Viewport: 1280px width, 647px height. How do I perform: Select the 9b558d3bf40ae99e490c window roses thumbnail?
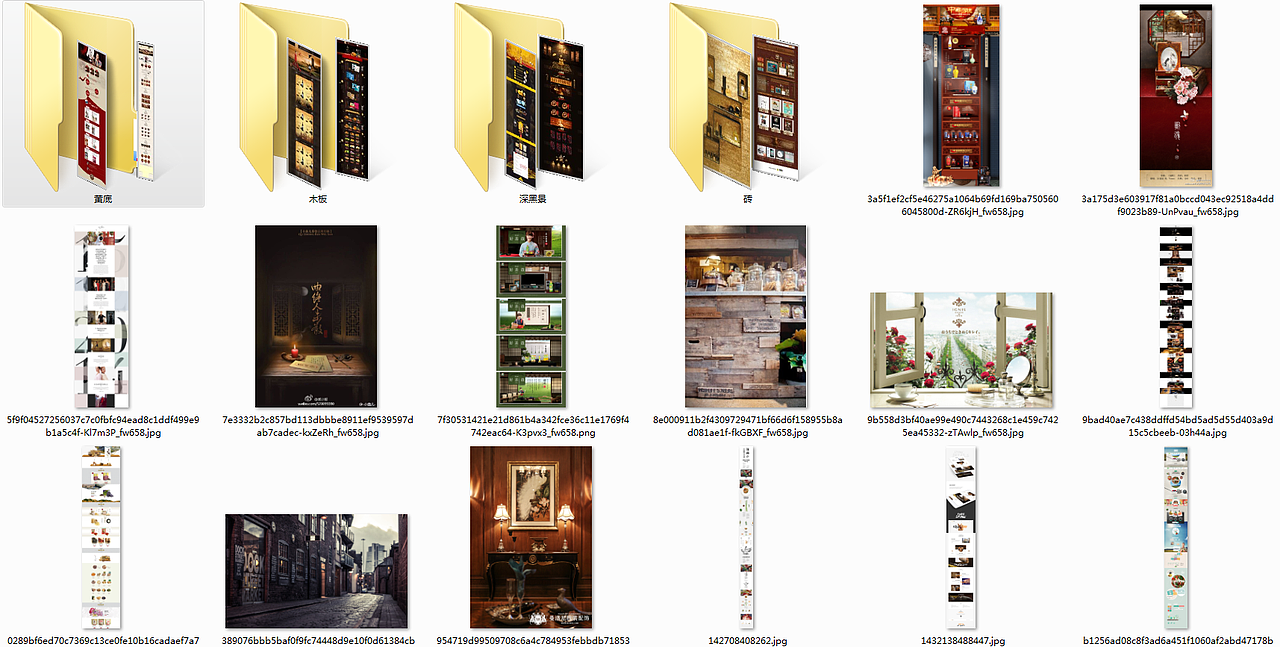961,350
